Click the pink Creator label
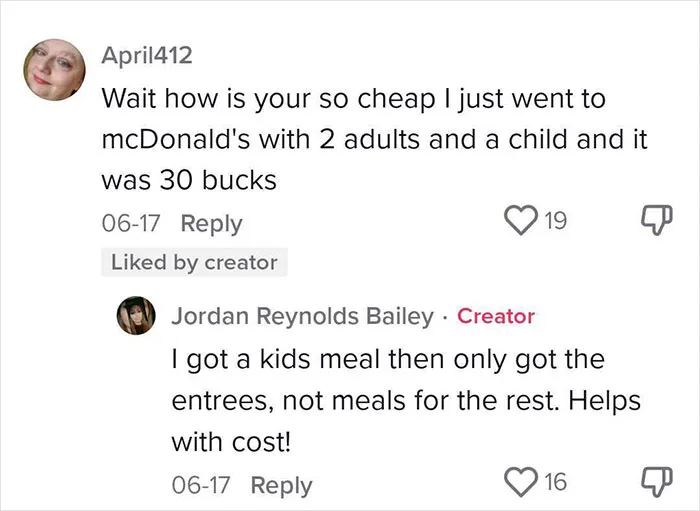The width and height of the screenshot is (700, 511). pyautogui.click(x=496, y=316)
